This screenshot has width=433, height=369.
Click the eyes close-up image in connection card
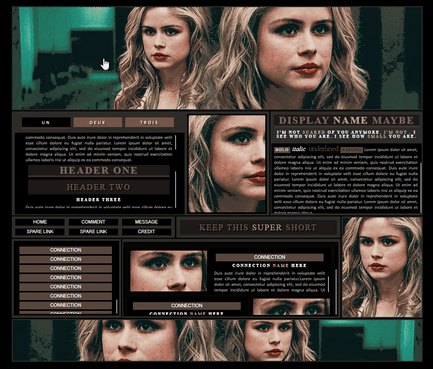click(169, 271)
